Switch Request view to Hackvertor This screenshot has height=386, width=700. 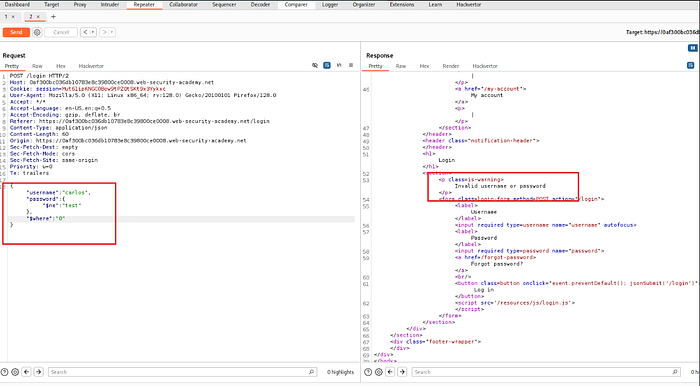point(91,66)
